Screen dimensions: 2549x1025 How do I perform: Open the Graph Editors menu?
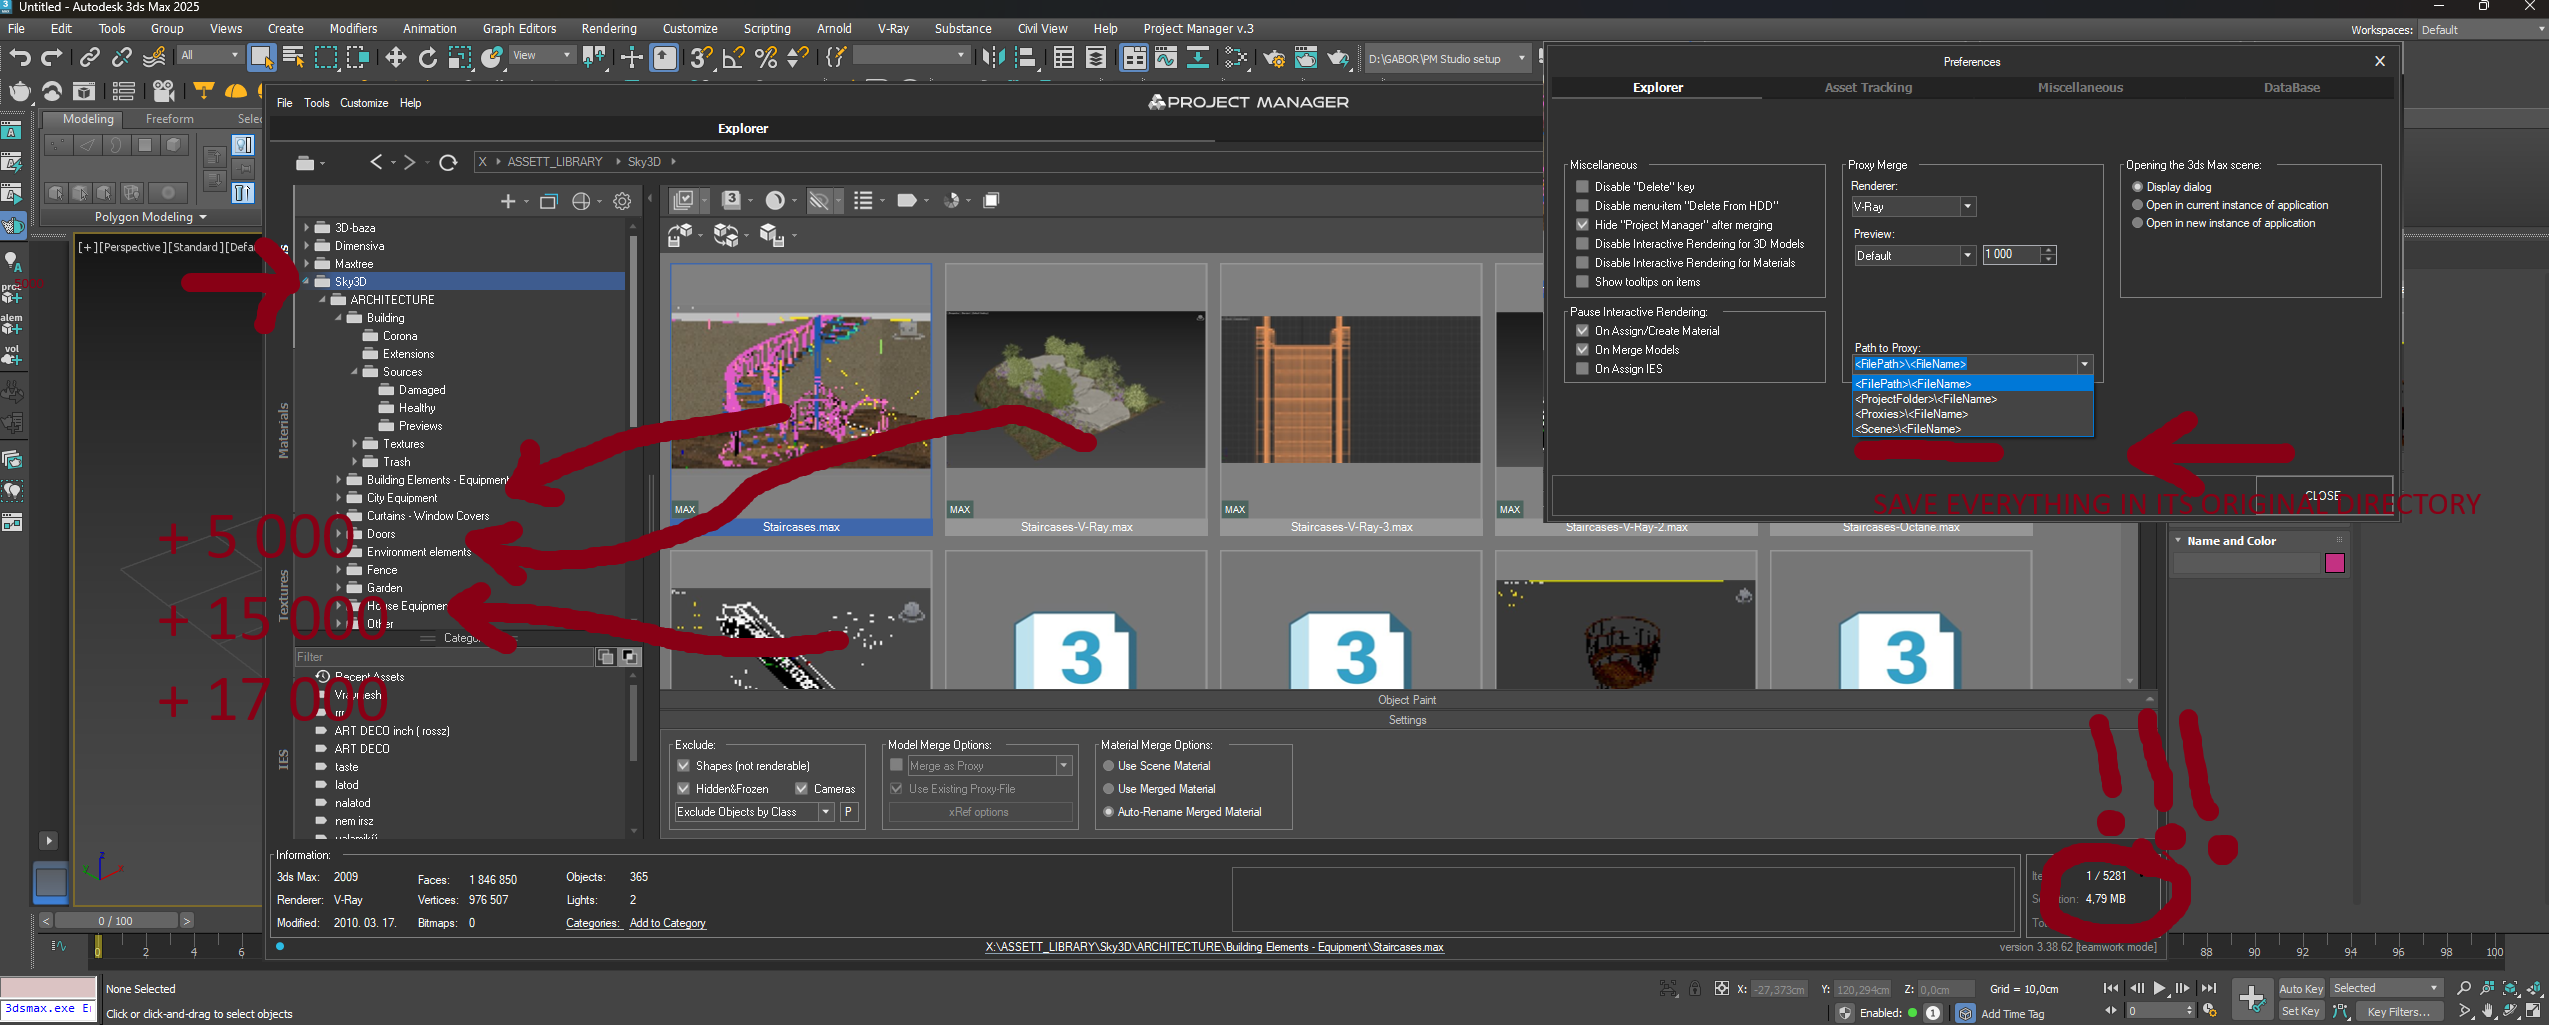pos(519,28)
